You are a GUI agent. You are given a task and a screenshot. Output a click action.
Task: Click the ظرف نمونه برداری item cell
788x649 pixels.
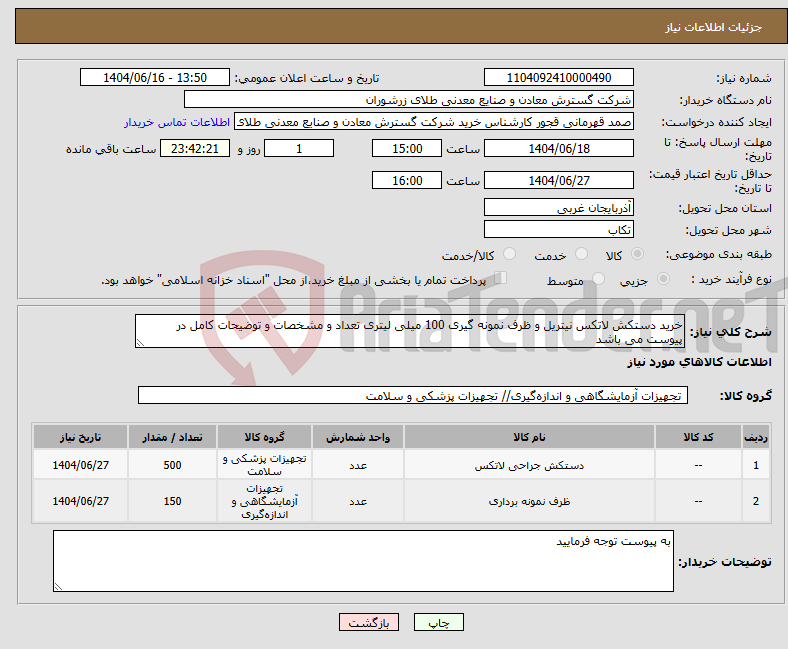click(x=529, y=501)
